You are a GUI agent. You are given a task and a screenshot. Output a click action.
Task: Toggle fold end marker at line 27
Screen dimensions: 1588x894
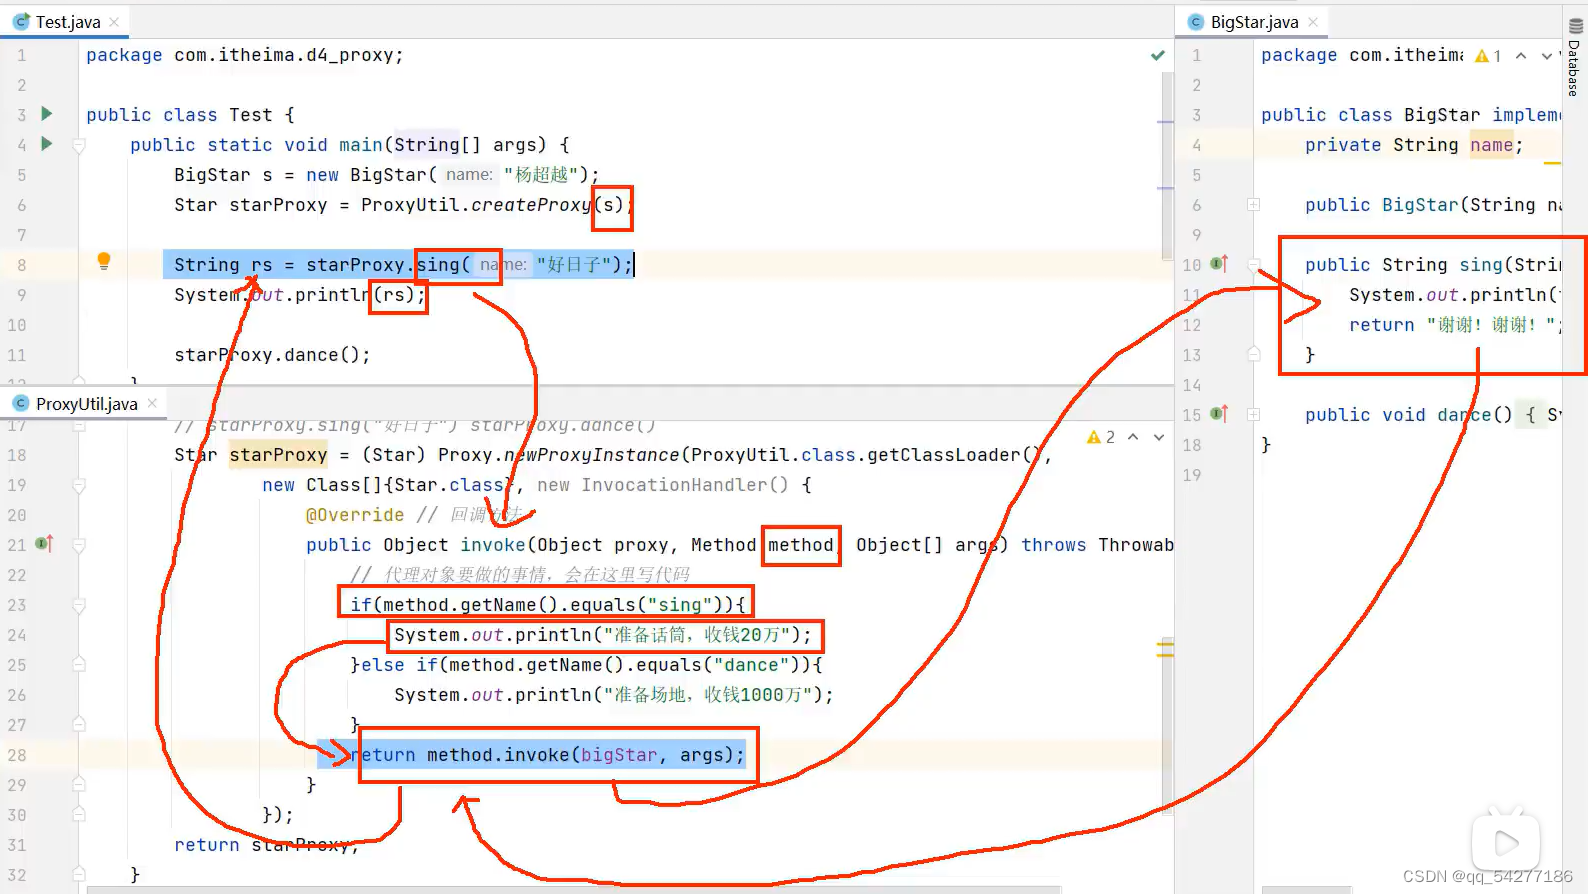click(79, 724)
